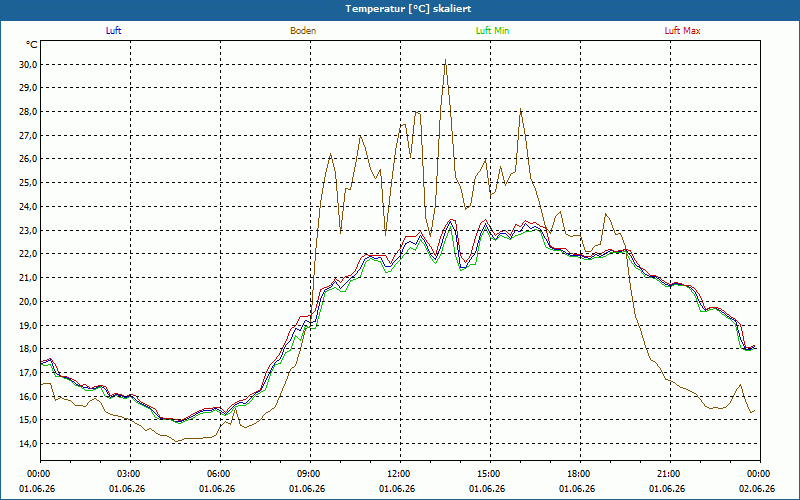Click the brown Boden legend label

pos(303,31)
